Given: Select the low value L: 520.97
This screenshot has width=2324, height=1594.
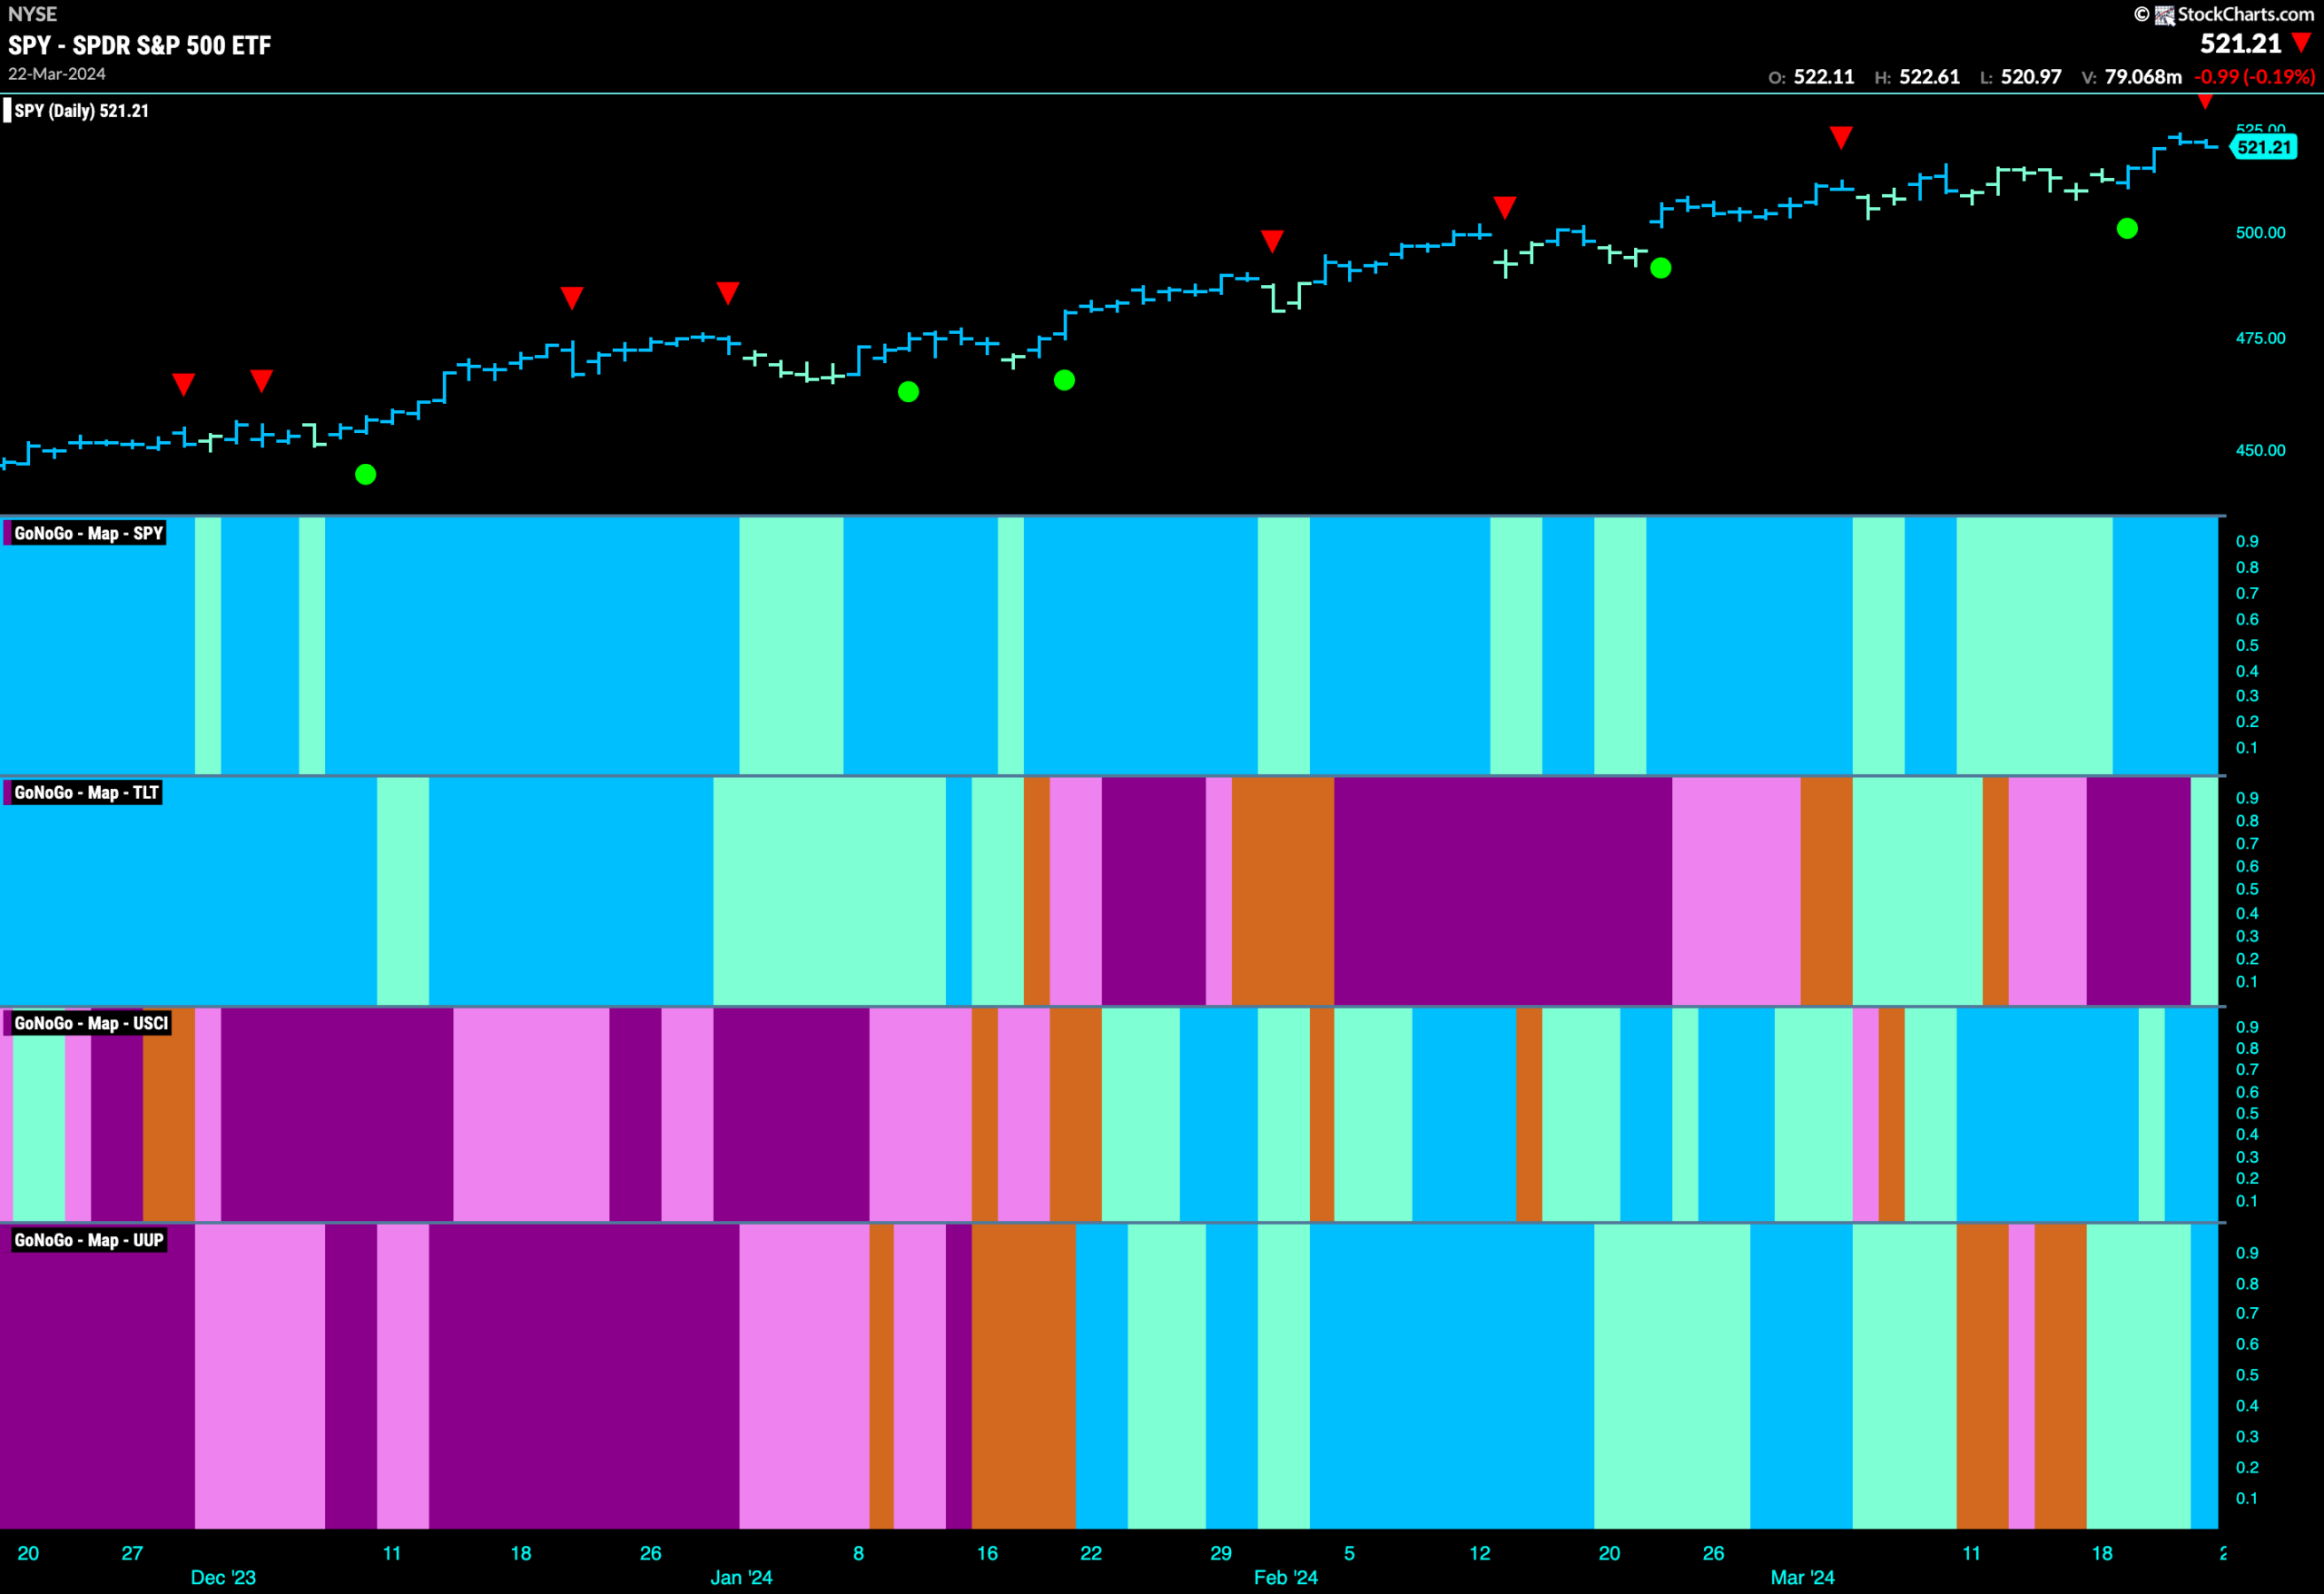Looking at the screenshot, I should [2021, 77].
